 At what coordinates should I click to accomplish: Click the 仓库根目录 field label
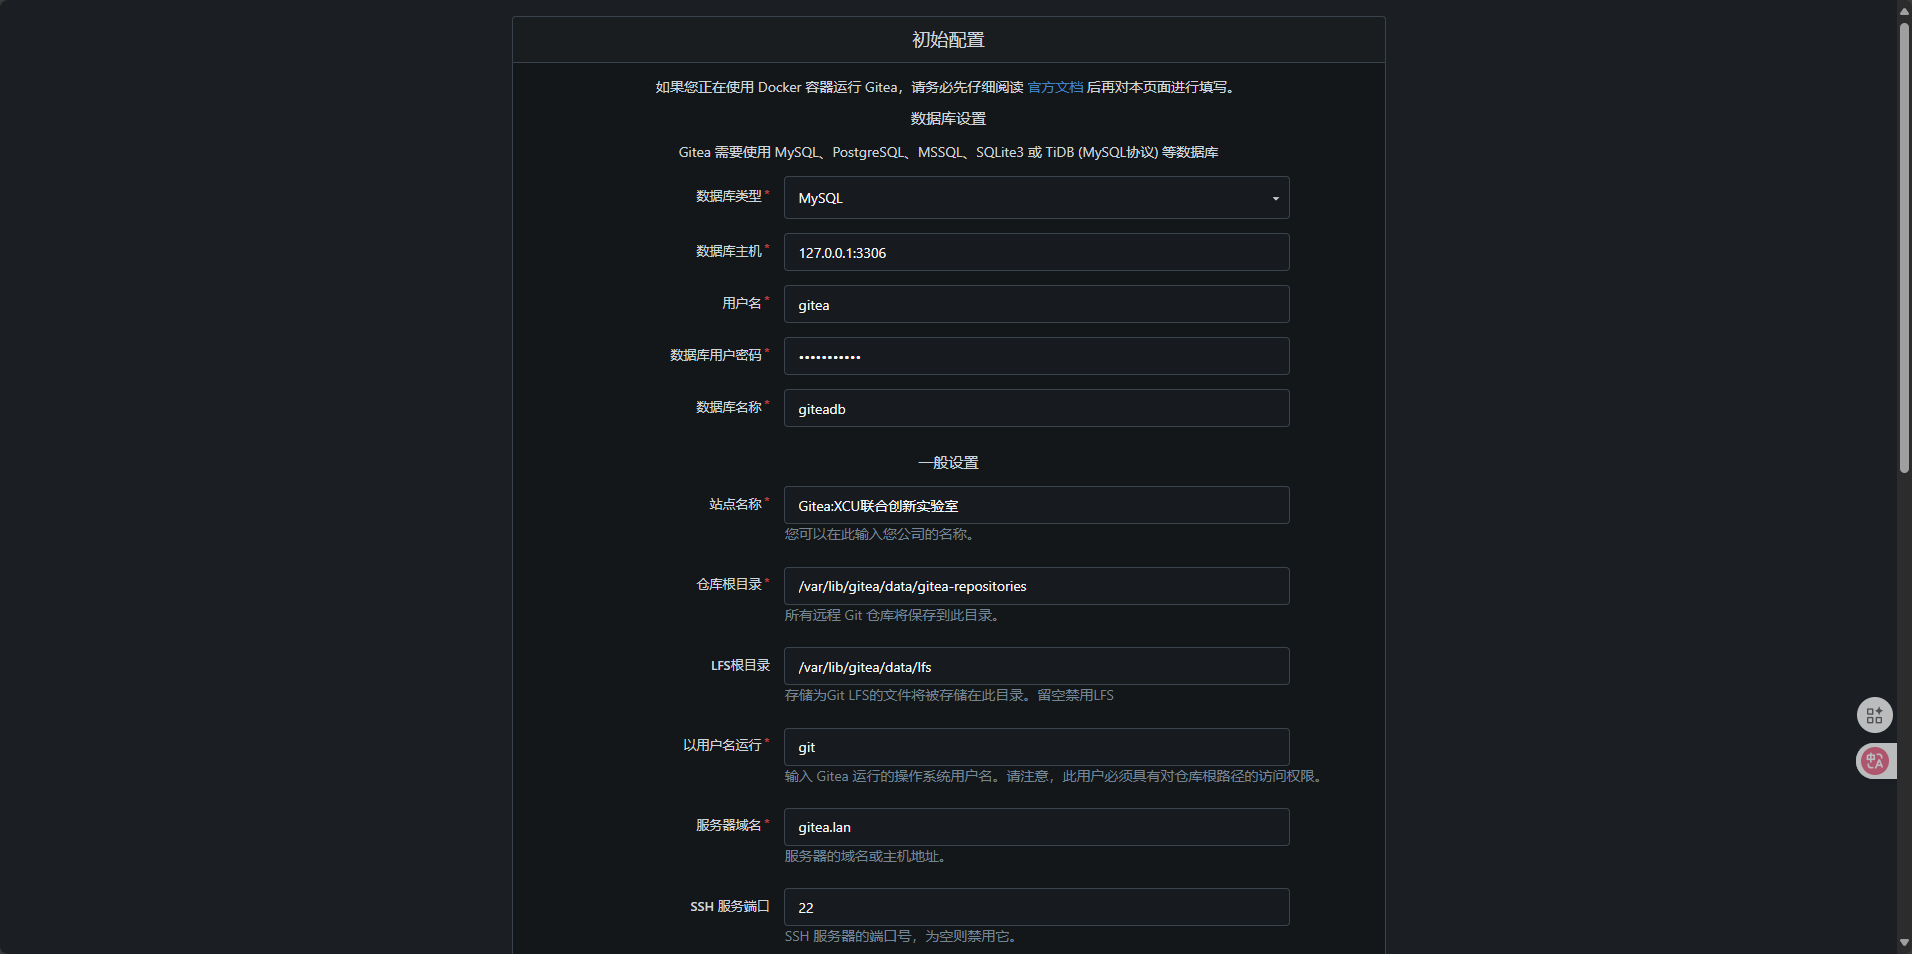tap(729, 584)
